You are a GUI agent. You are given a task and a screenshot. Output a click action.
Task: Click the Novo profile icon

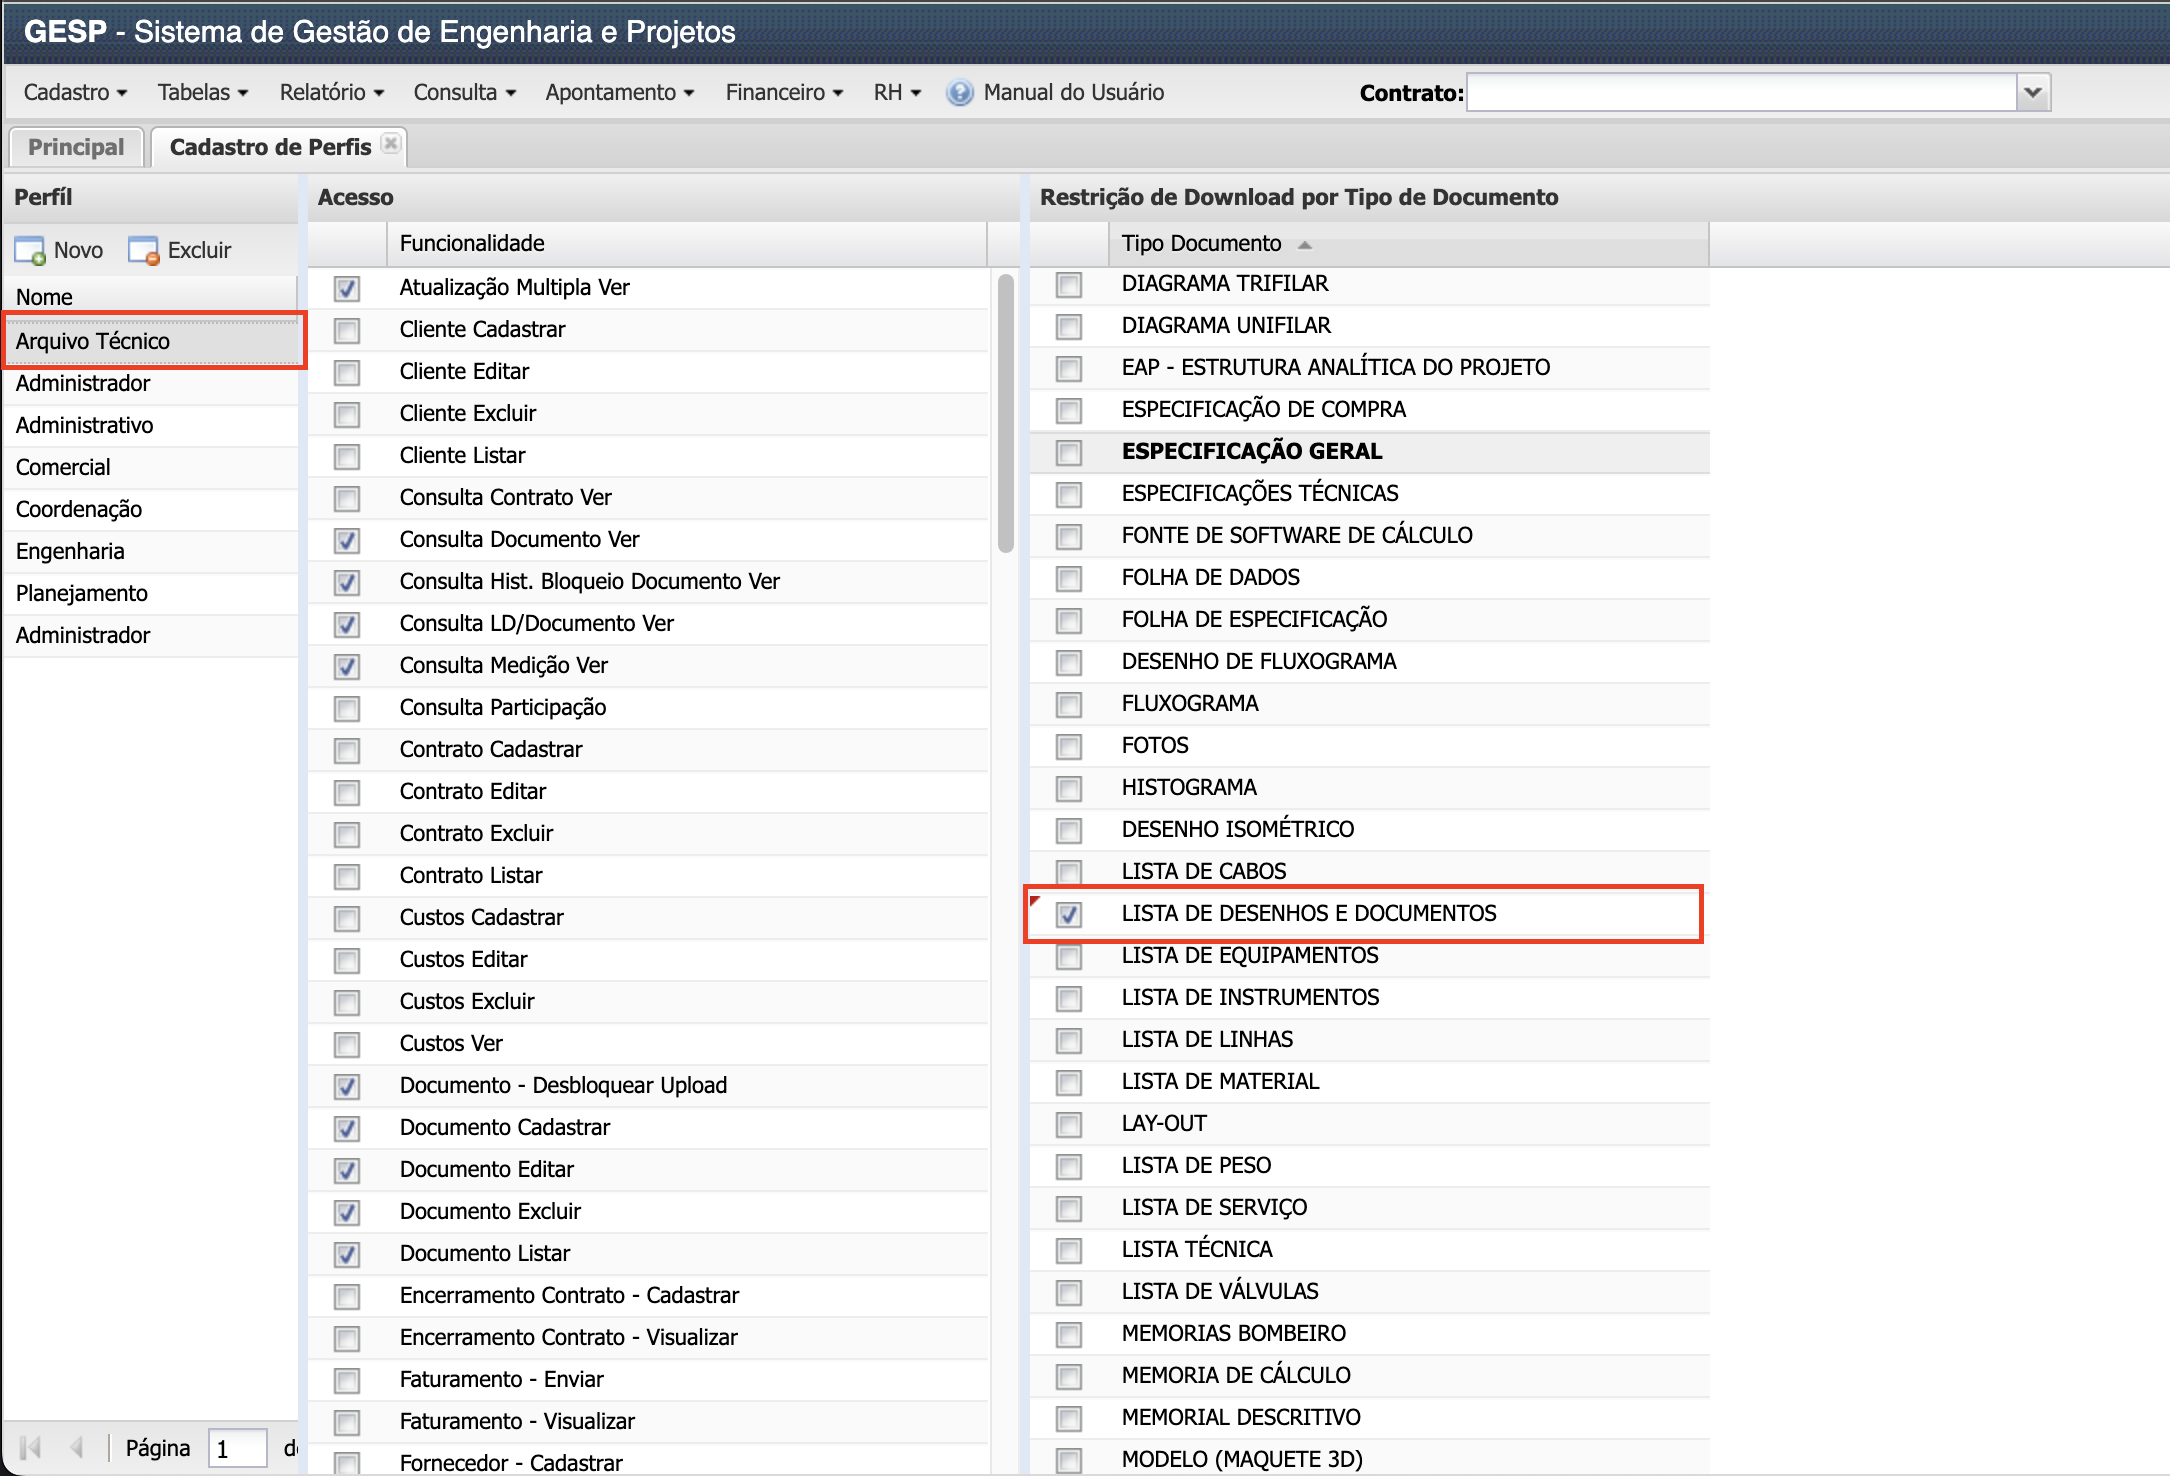point(30,250)
